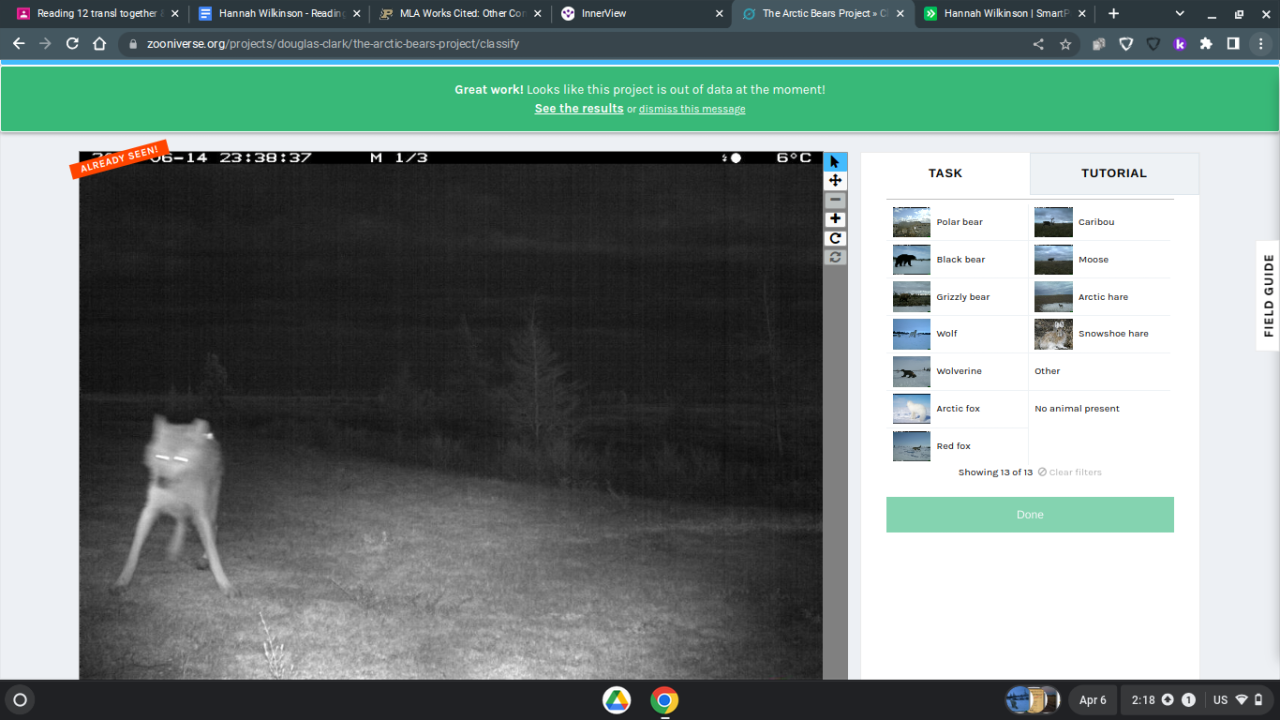Choose Polar bear species
This screenshot has height=720, width=1280.
[x=957, y=222]
